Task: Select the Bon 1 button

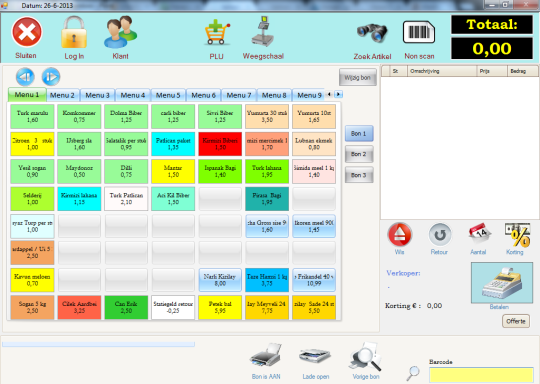Action: (x=359, y=133)
